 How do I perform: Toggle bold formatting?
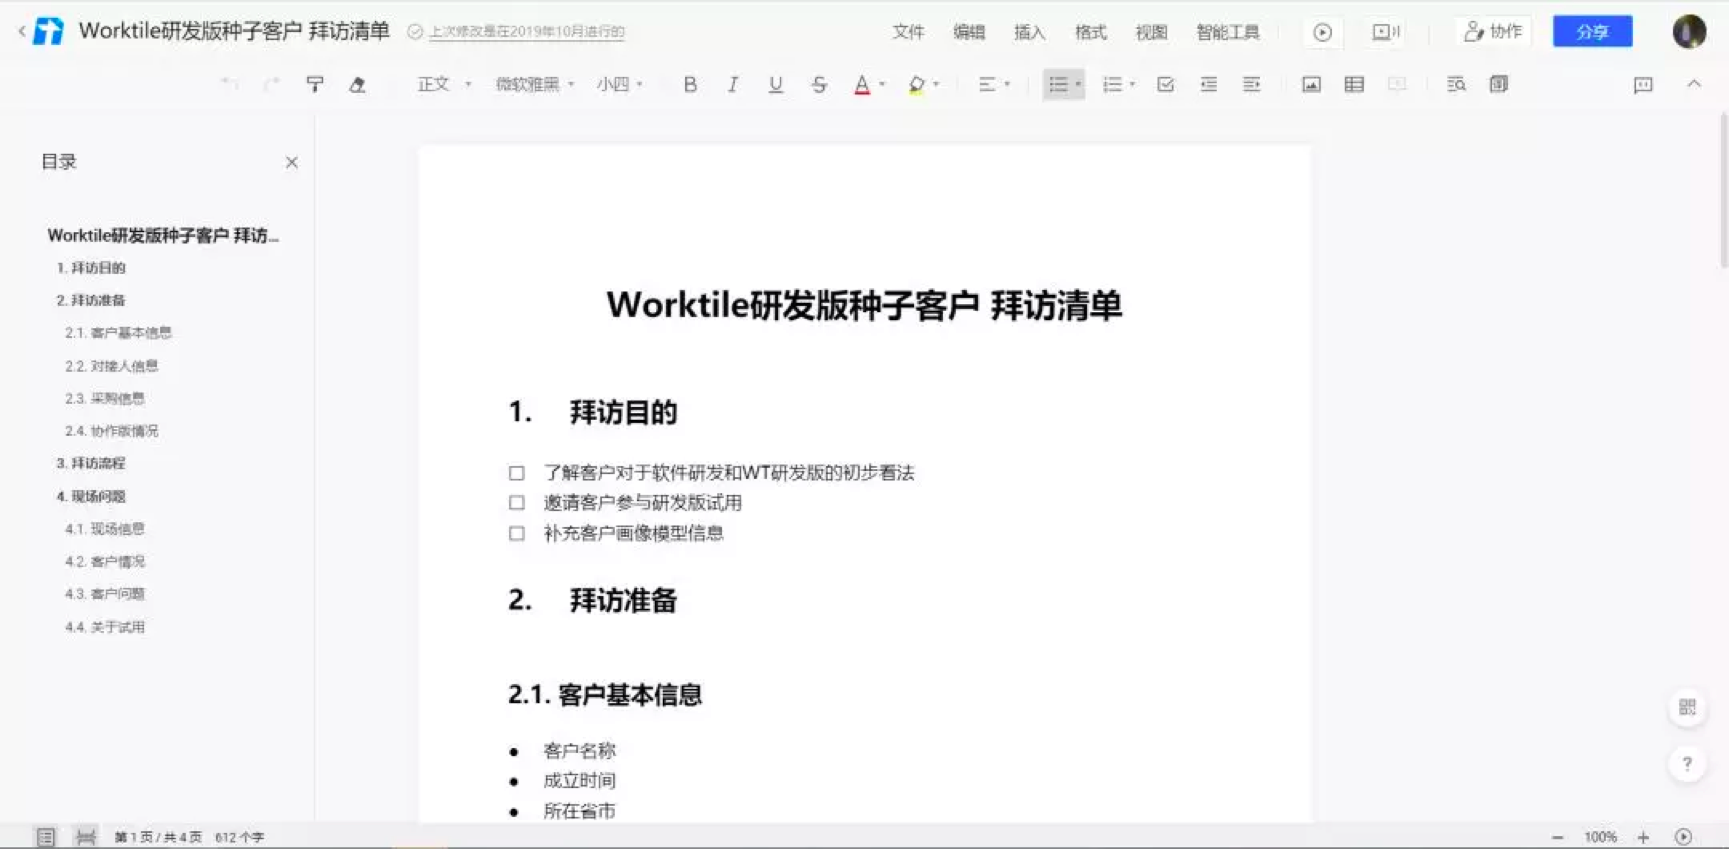point(690,85)
